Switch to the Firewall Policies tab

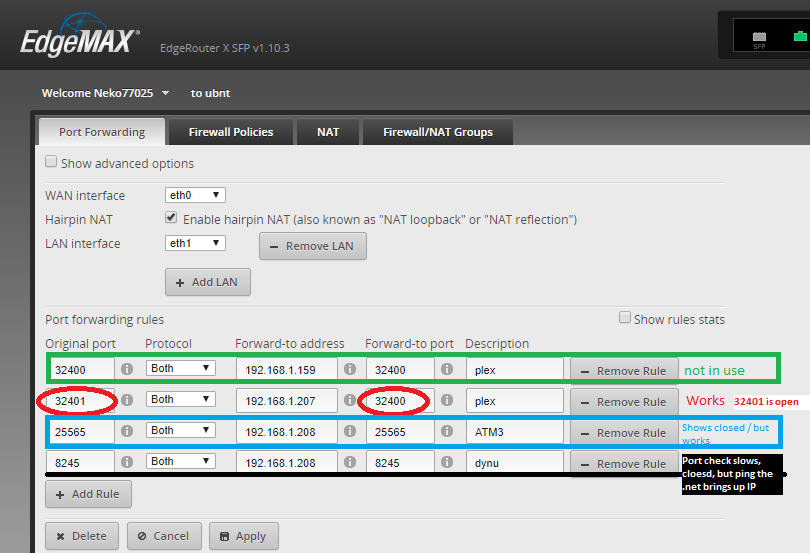tap(231, 131)
